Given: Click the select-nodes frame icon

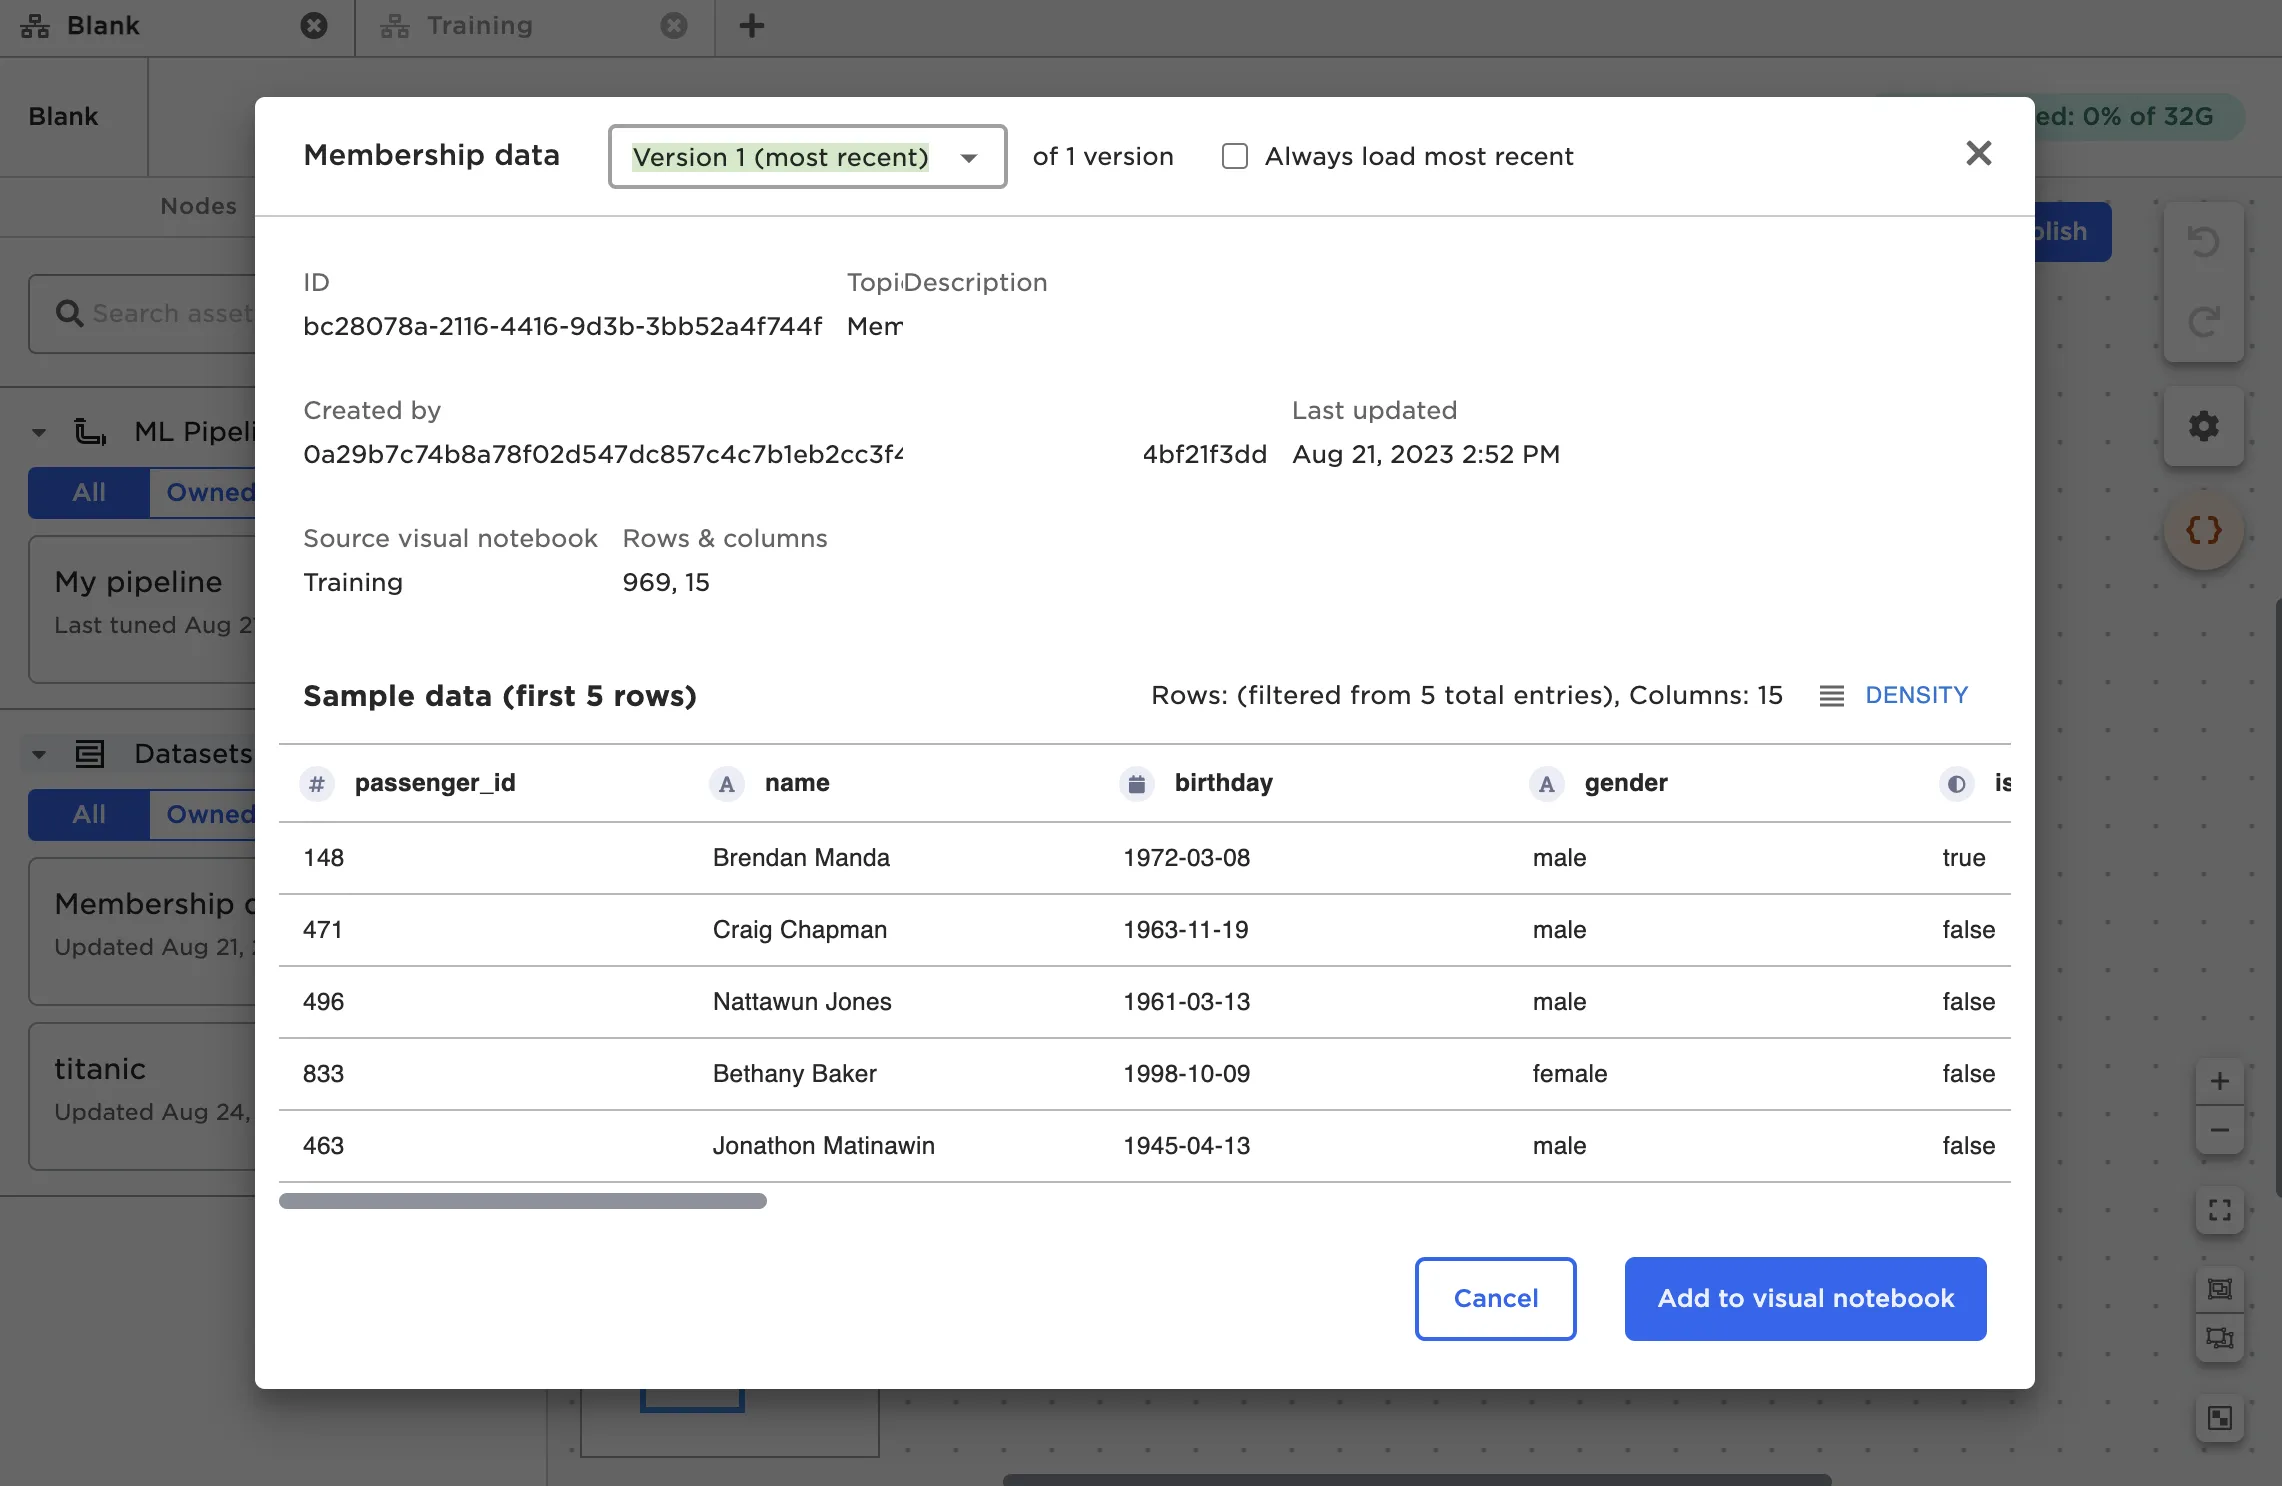Looking at the screenshot, I should 2220,1290.
